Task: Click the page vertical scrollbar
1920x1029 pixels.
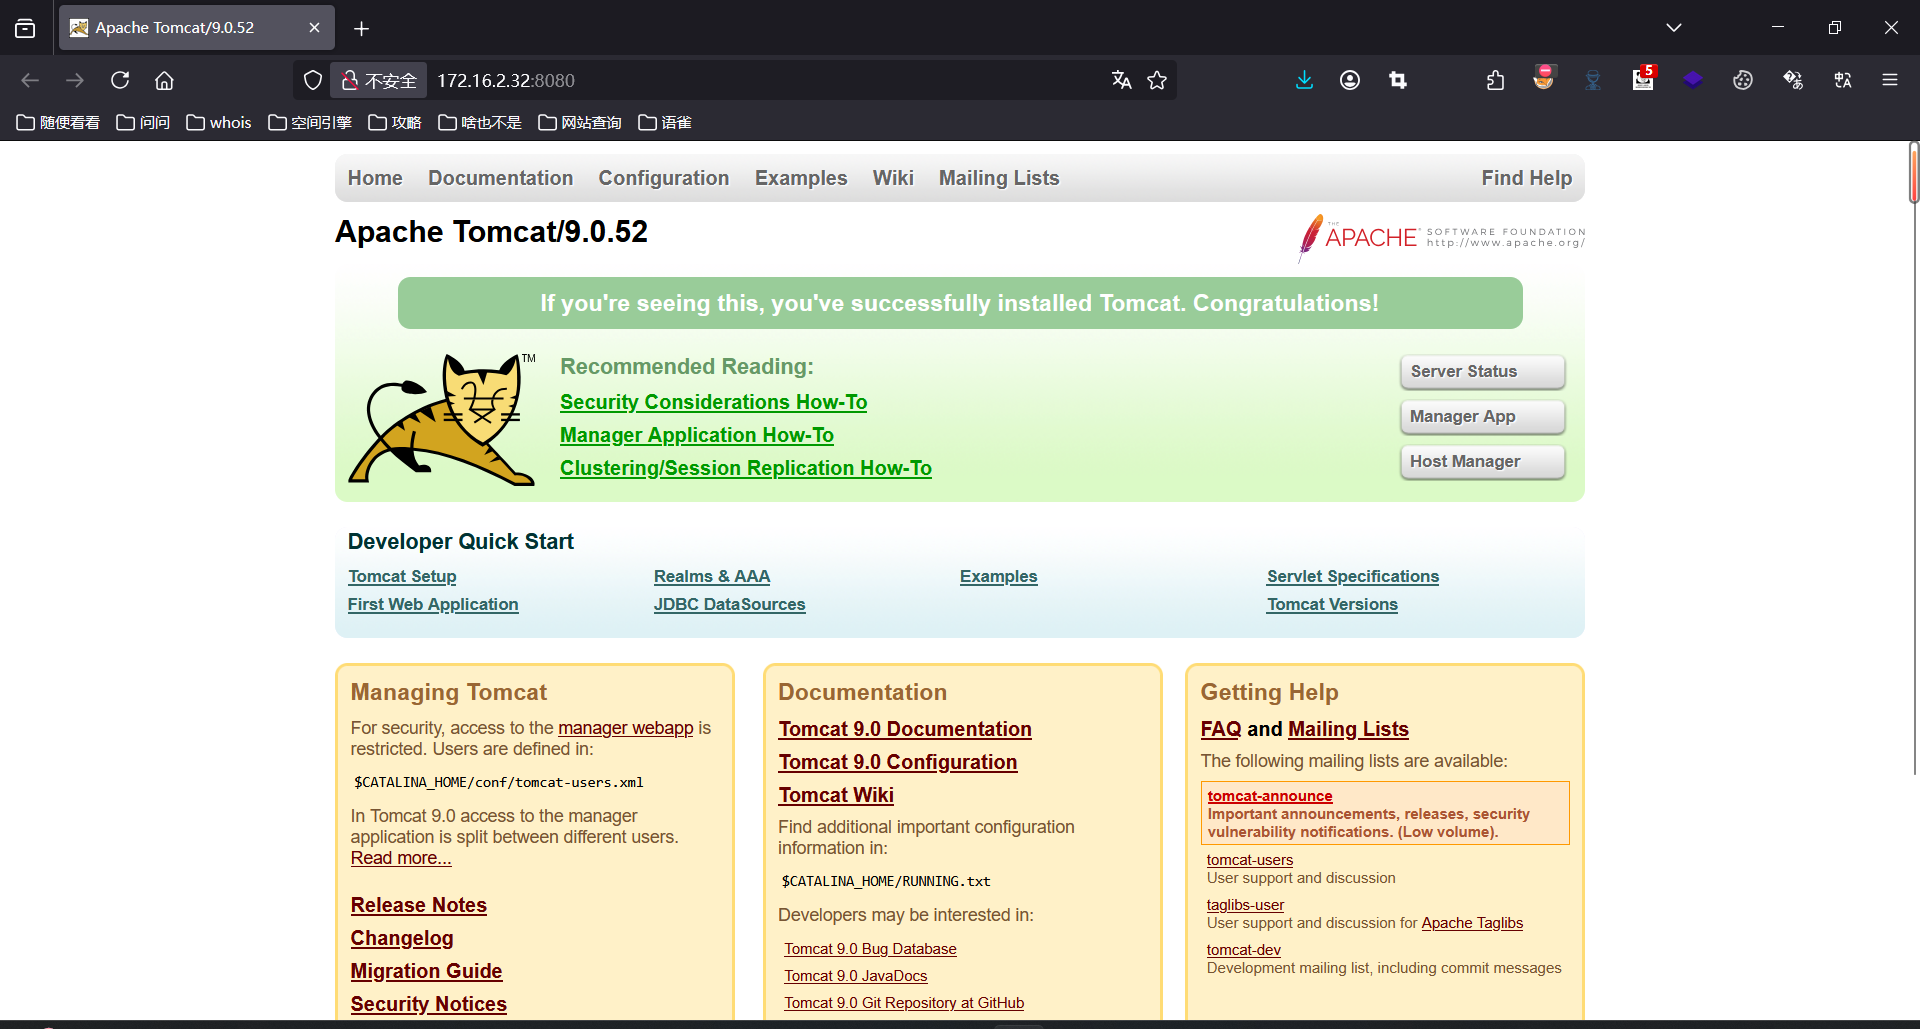Action: (1913, 174)
